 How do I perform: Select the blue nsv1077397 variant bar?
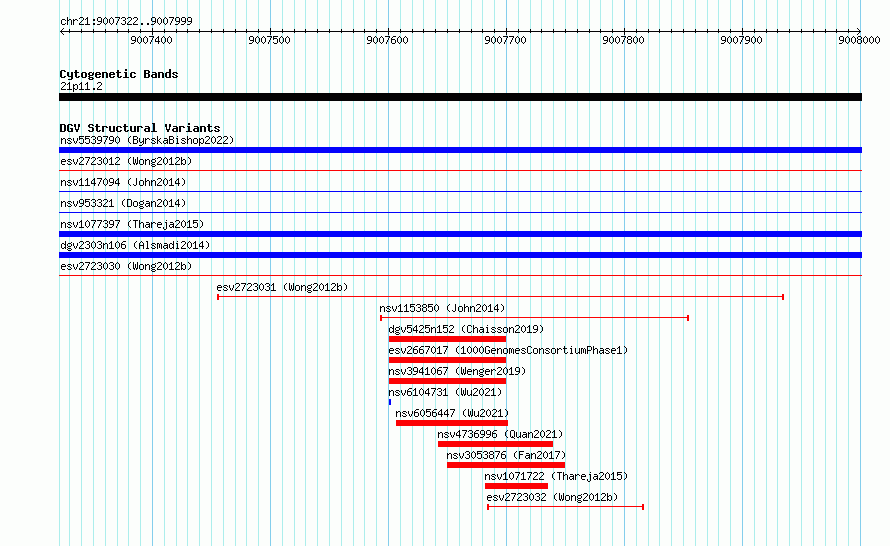[x=460, y=234]
